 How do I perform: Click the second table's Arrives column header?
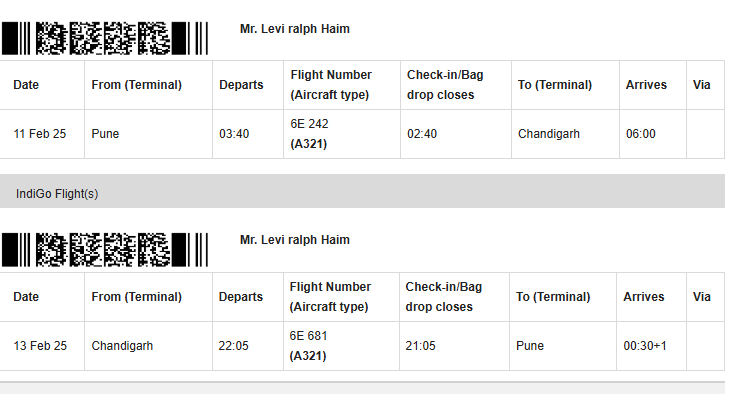[644, 297]
